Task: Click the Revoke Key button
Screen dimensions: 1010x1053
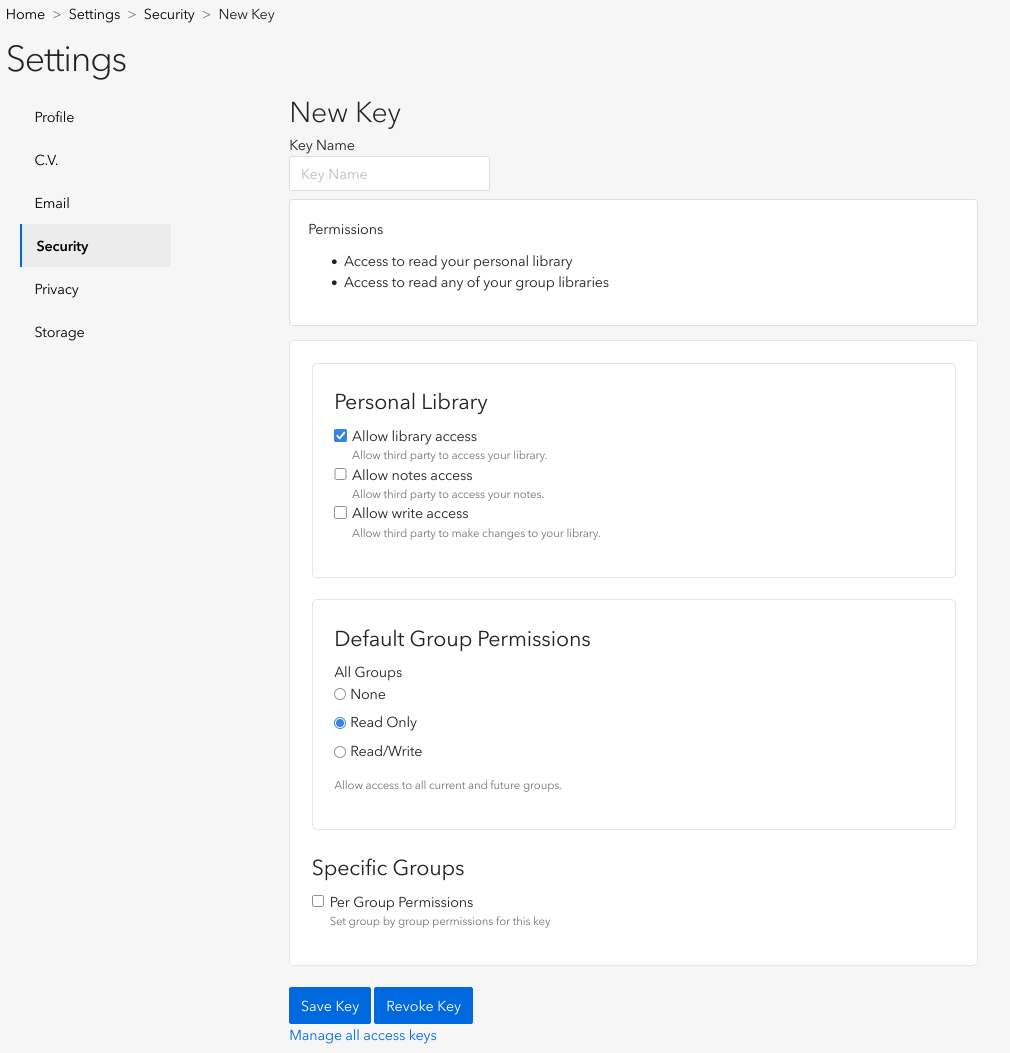Action: (x=423, y=1006)
